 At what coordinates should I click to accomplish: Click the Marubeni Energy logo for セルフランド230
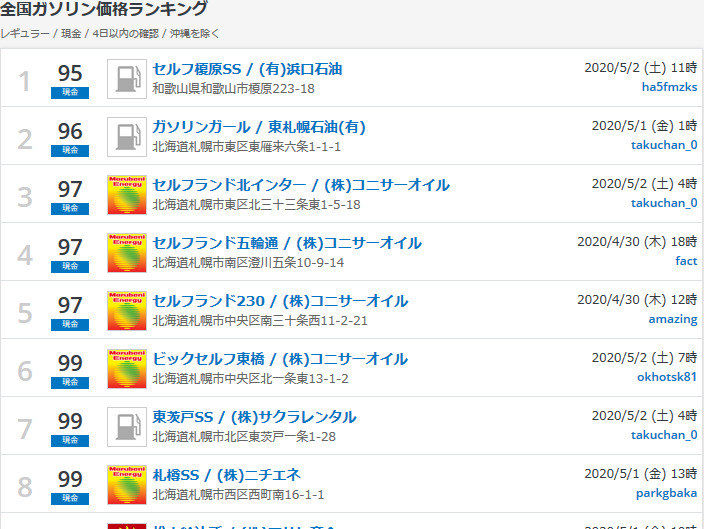[127, 310]
